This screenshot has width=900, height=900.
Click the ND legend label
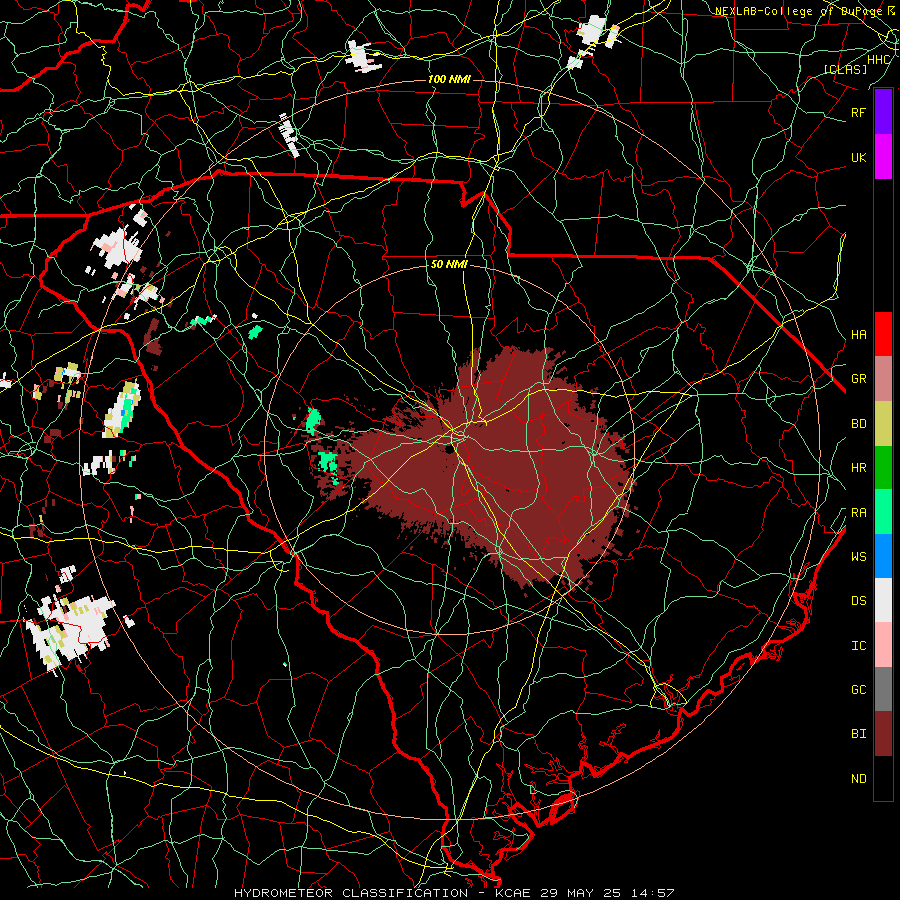(x=858, y=778)
